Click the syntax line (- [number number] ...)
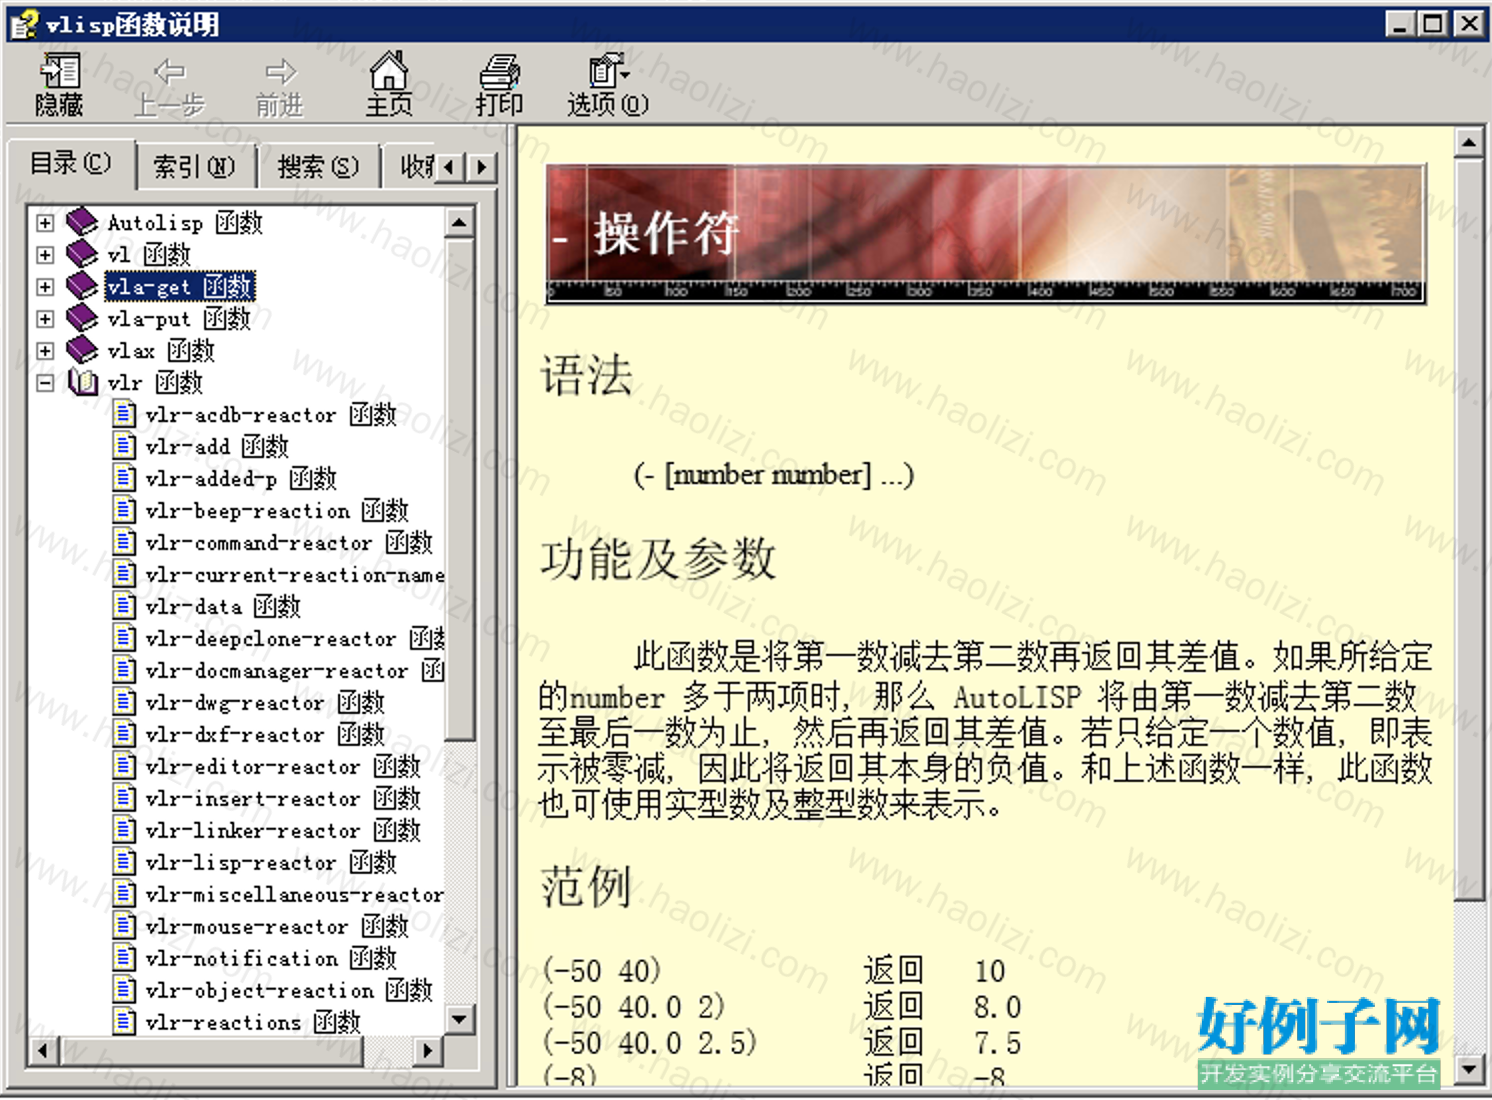Image resolution: width=1492 pixels, height=1100 pixels. pos(774,474)
